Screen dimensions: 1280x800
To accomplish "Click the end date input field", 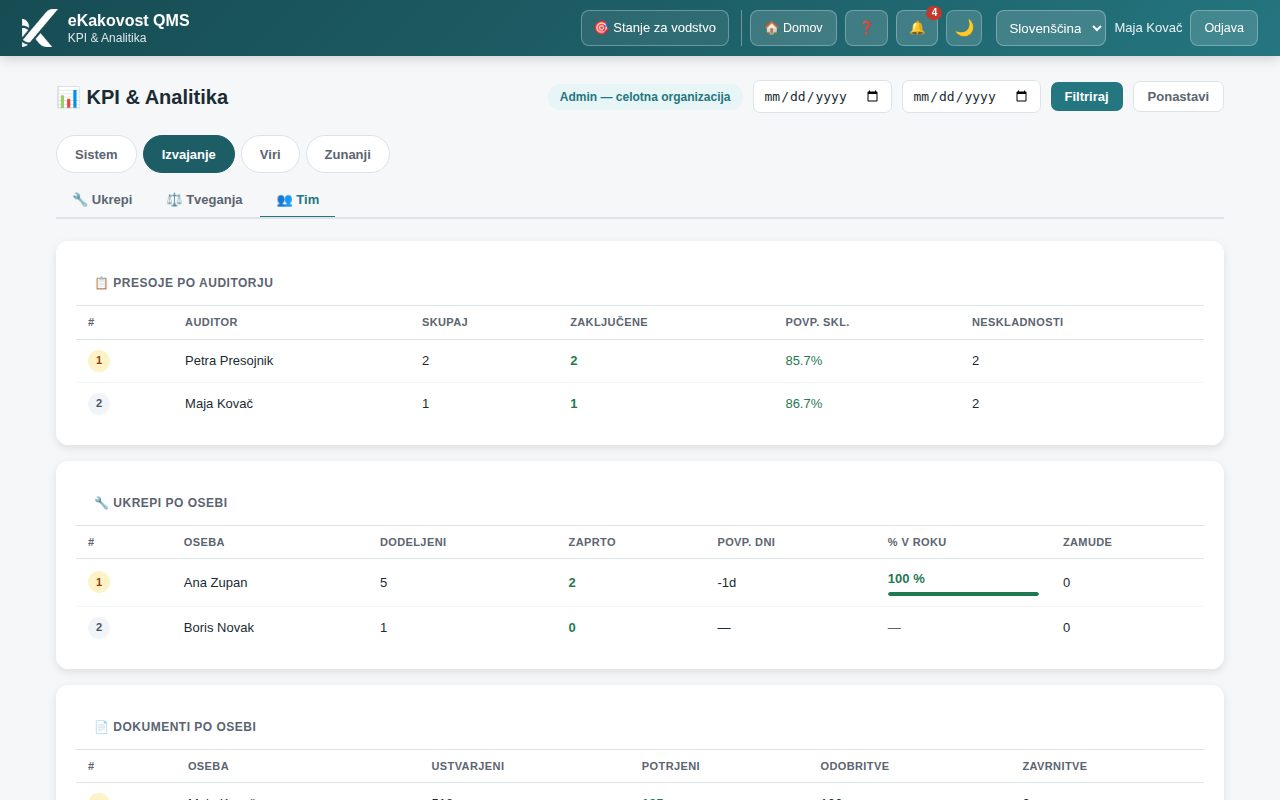I will (971, 97).
